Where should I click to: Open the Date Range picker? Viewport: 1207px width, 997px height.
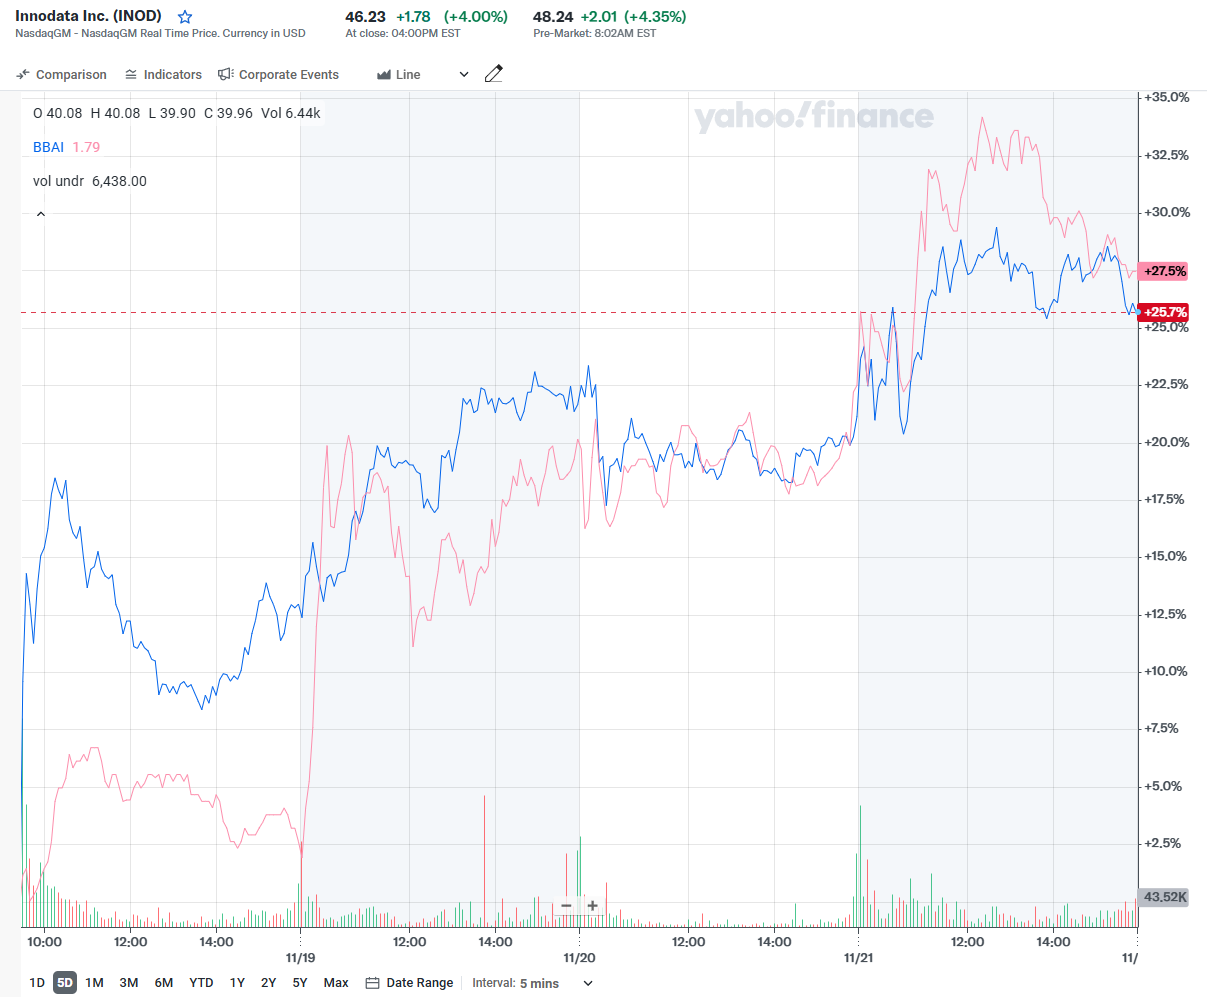[x=409, y=983]
